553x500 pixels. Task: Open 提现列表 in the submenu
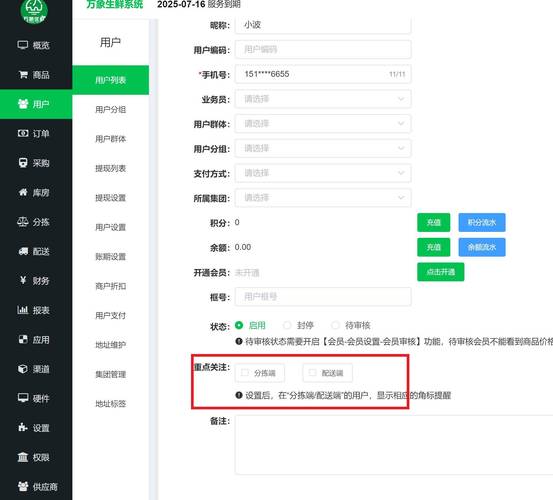pos(110,168)
